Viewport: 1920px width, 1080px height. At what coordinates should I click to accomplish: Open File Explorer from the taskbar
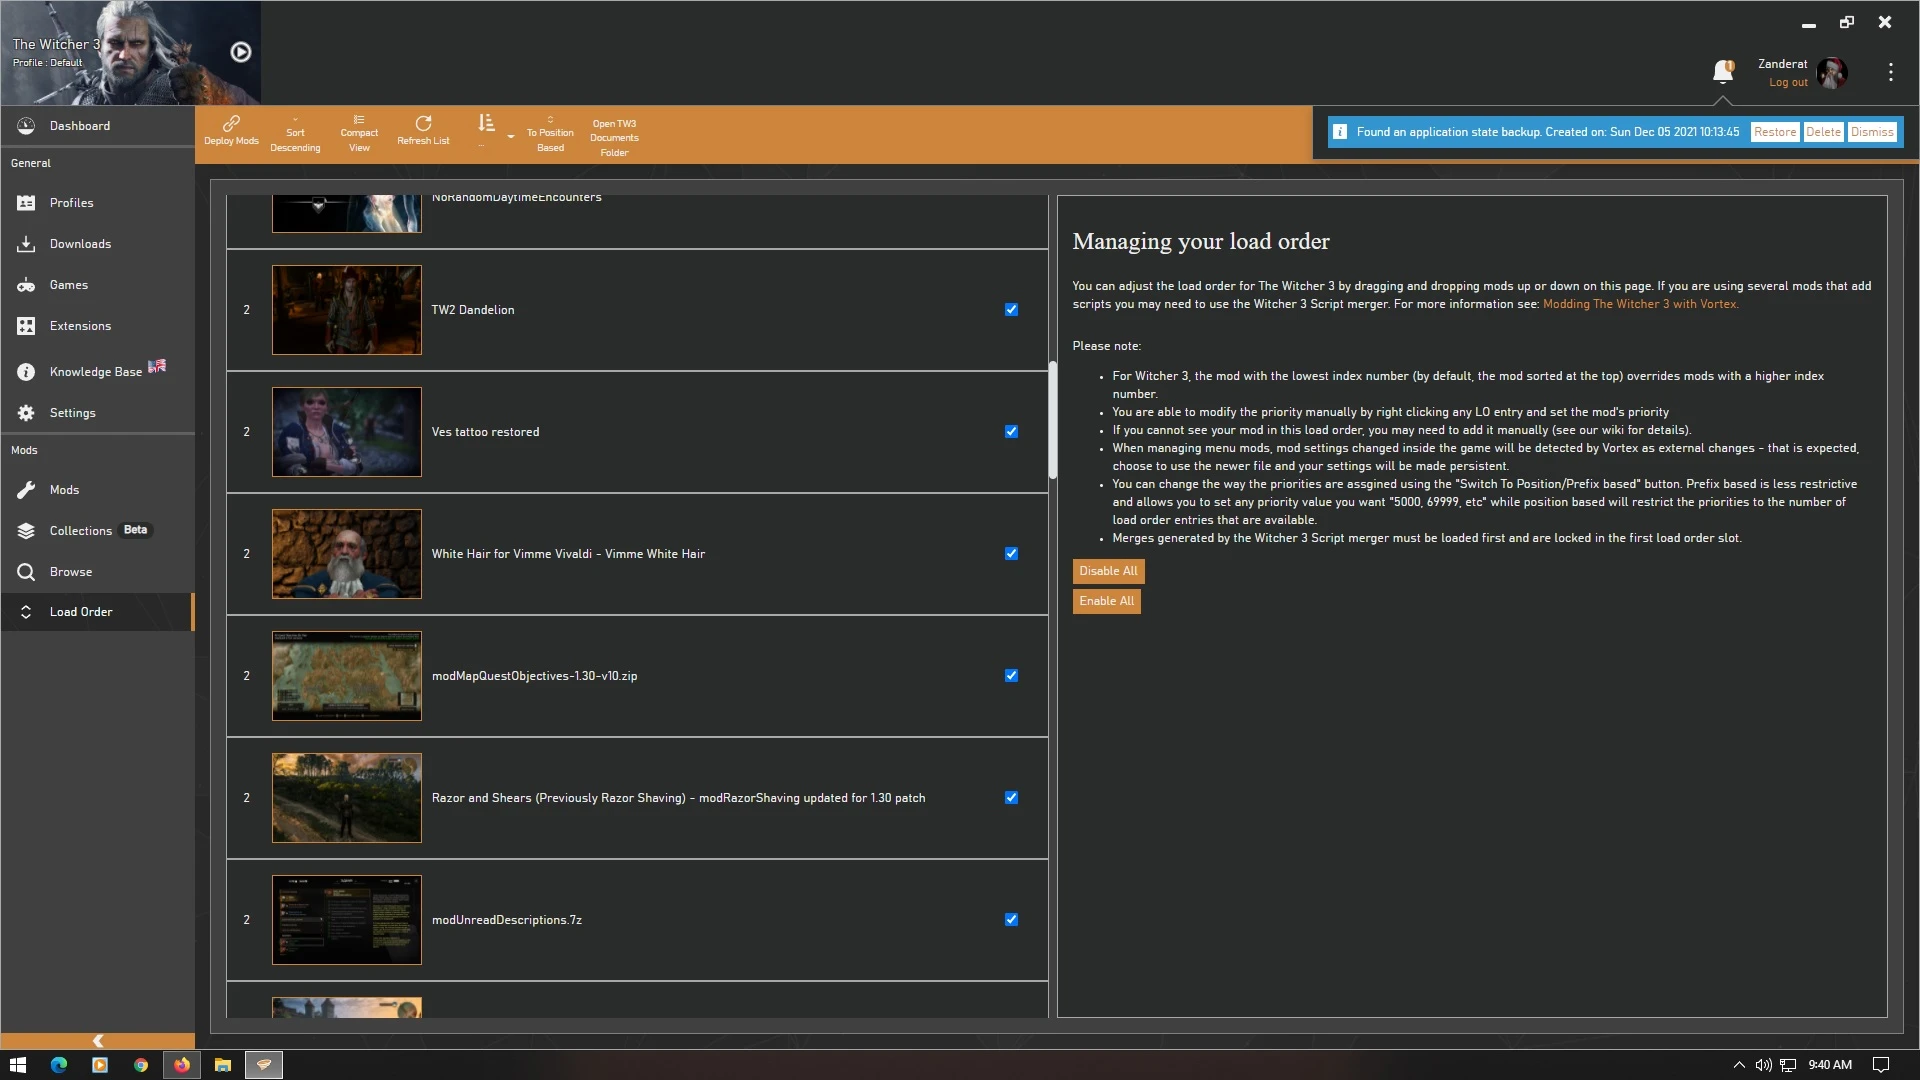click(223, 1065)
